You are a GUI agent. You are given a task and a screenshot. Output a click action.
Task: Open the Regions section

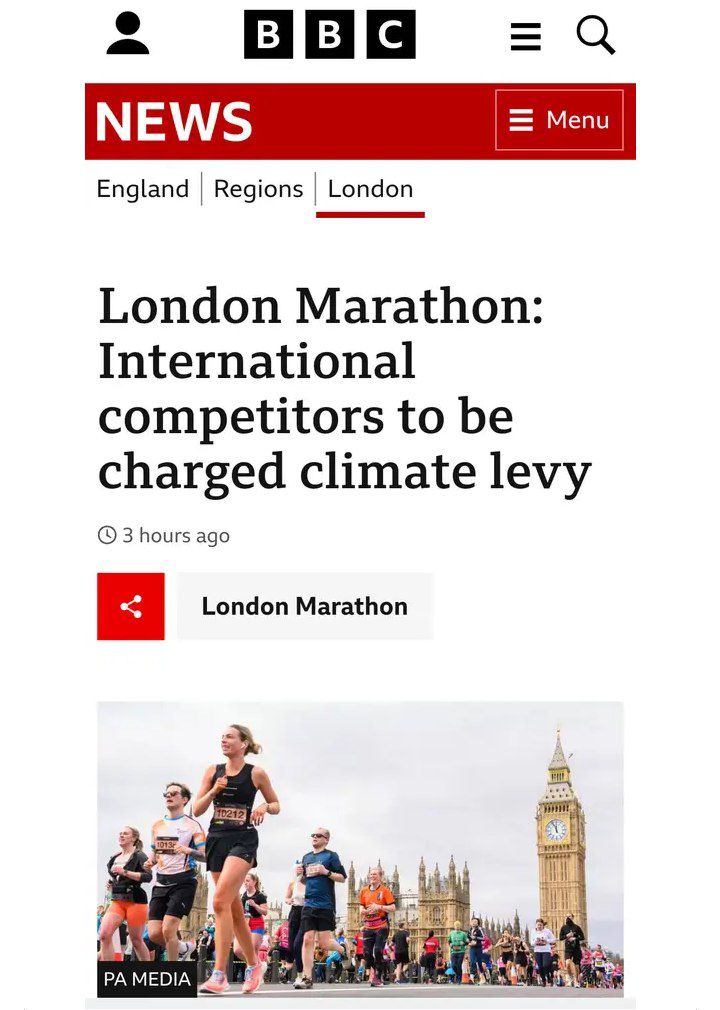coord(258,189)
